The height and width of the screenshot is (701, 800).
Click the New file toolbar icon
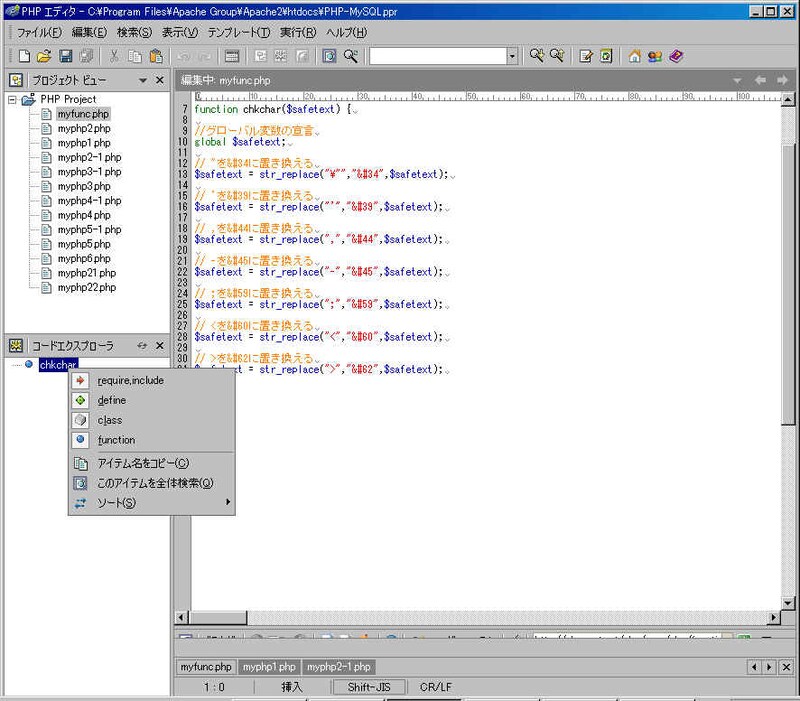coord(24,56)
